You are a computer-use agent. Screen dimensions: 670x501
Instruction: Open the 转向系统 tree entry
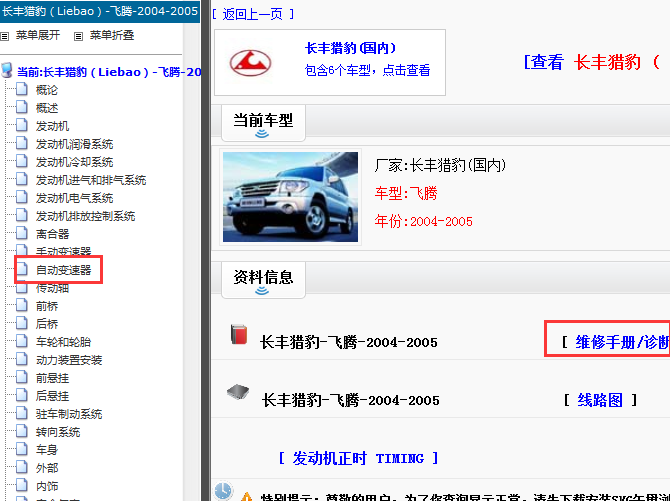pos(58,431)
